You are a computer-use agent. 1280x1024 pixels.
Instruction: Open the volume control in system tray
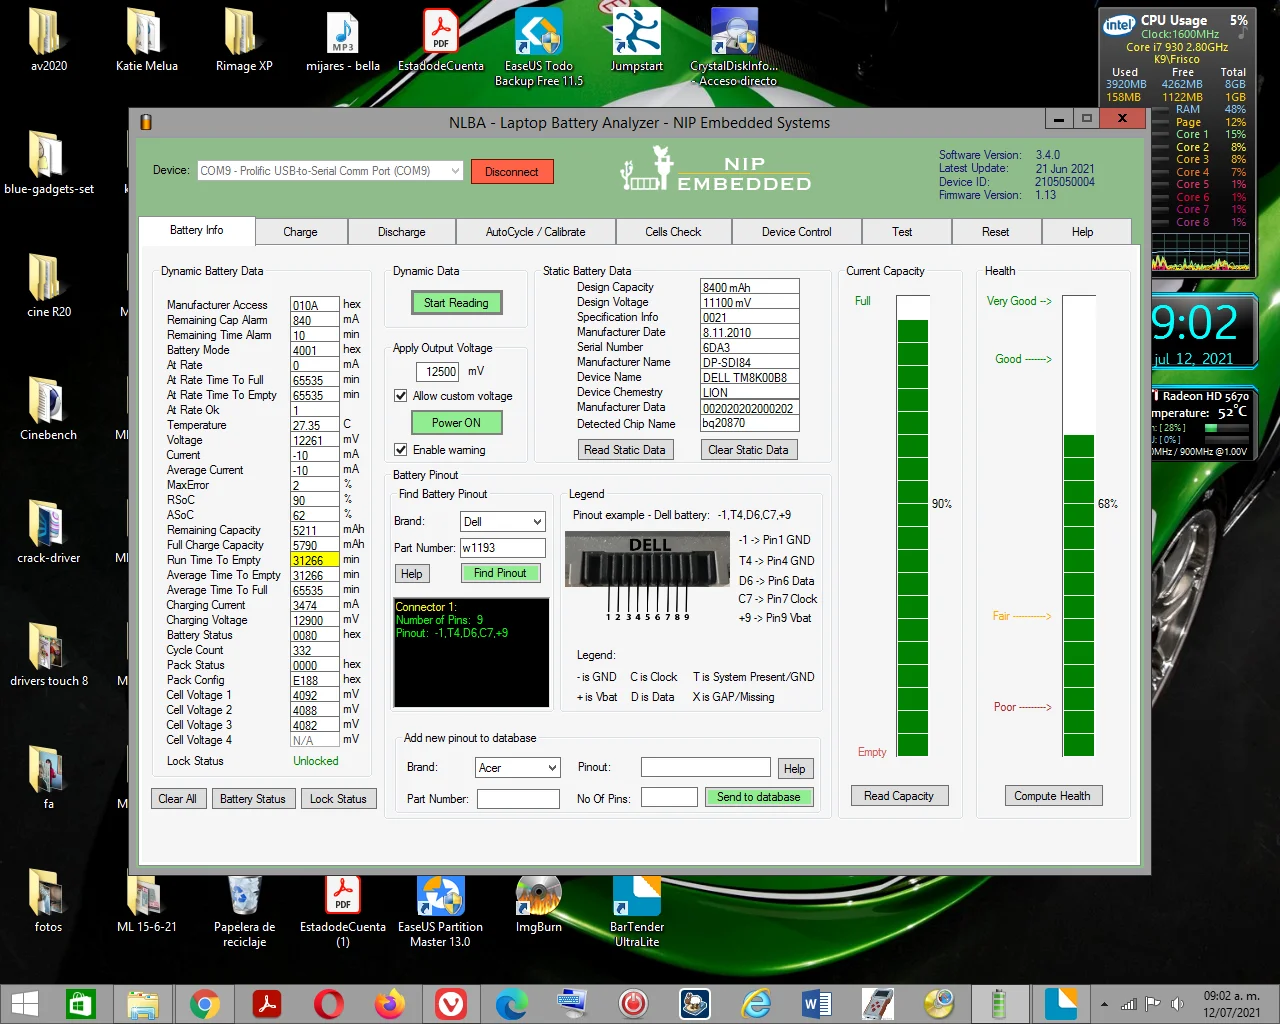(x=1177, y=1004)
